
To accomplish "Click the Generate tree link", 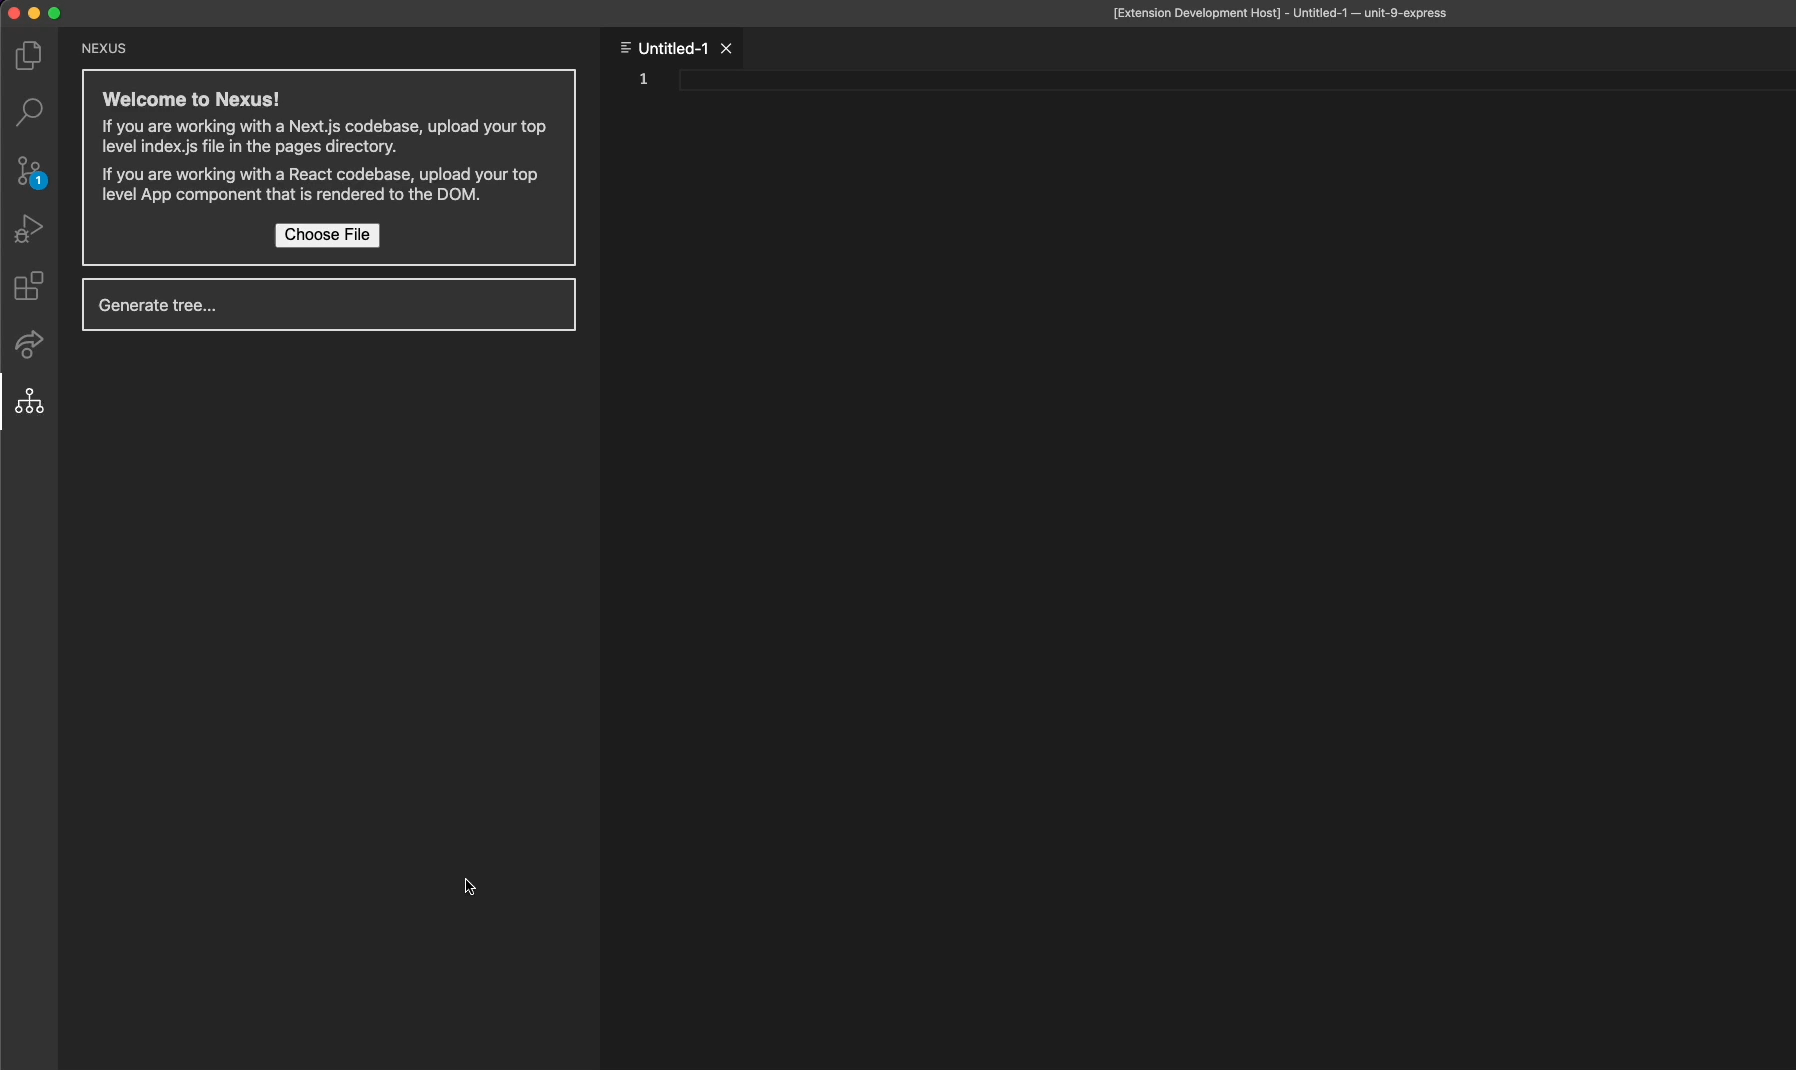I will tap(157, 305).
